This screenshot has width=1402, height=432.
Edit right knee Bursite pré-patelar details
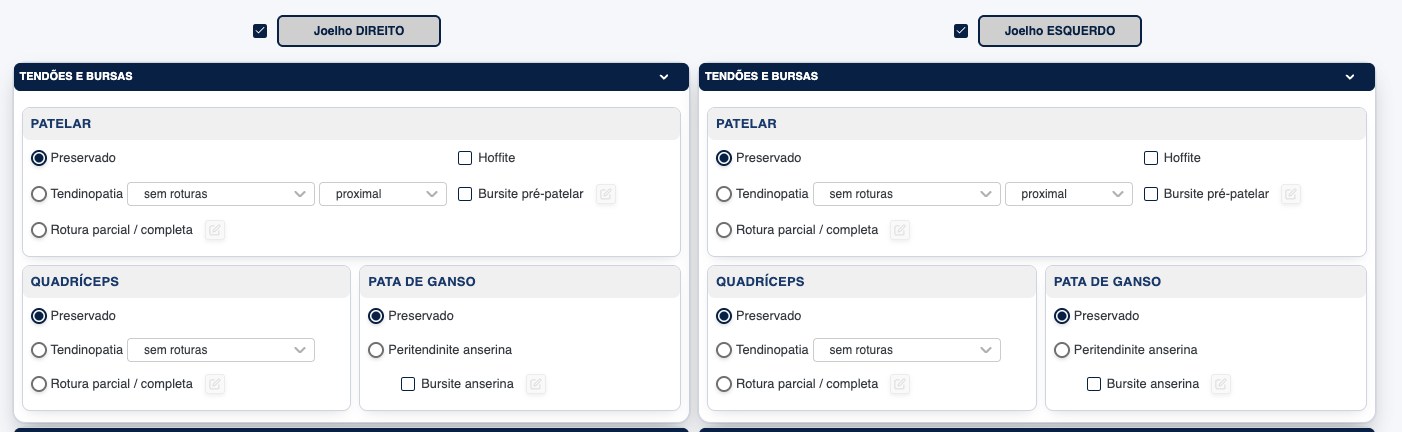[606, 194]
